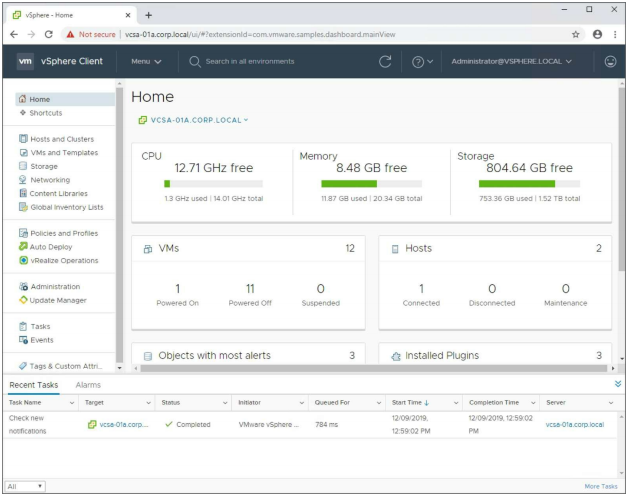Open Status column filter dropdown
628x496 pixels.
225,403
